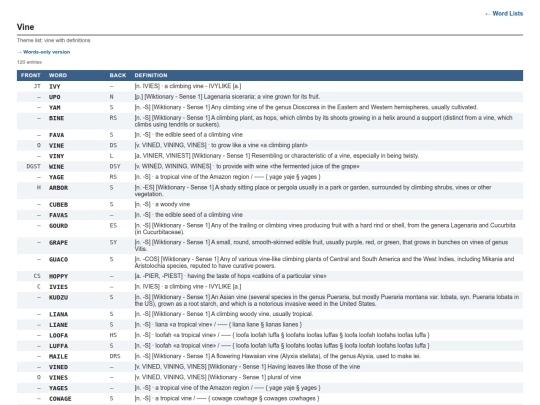Select the word BINE
Image resolution: width=540 pixels, height=405 pixels.
[56, 118]
